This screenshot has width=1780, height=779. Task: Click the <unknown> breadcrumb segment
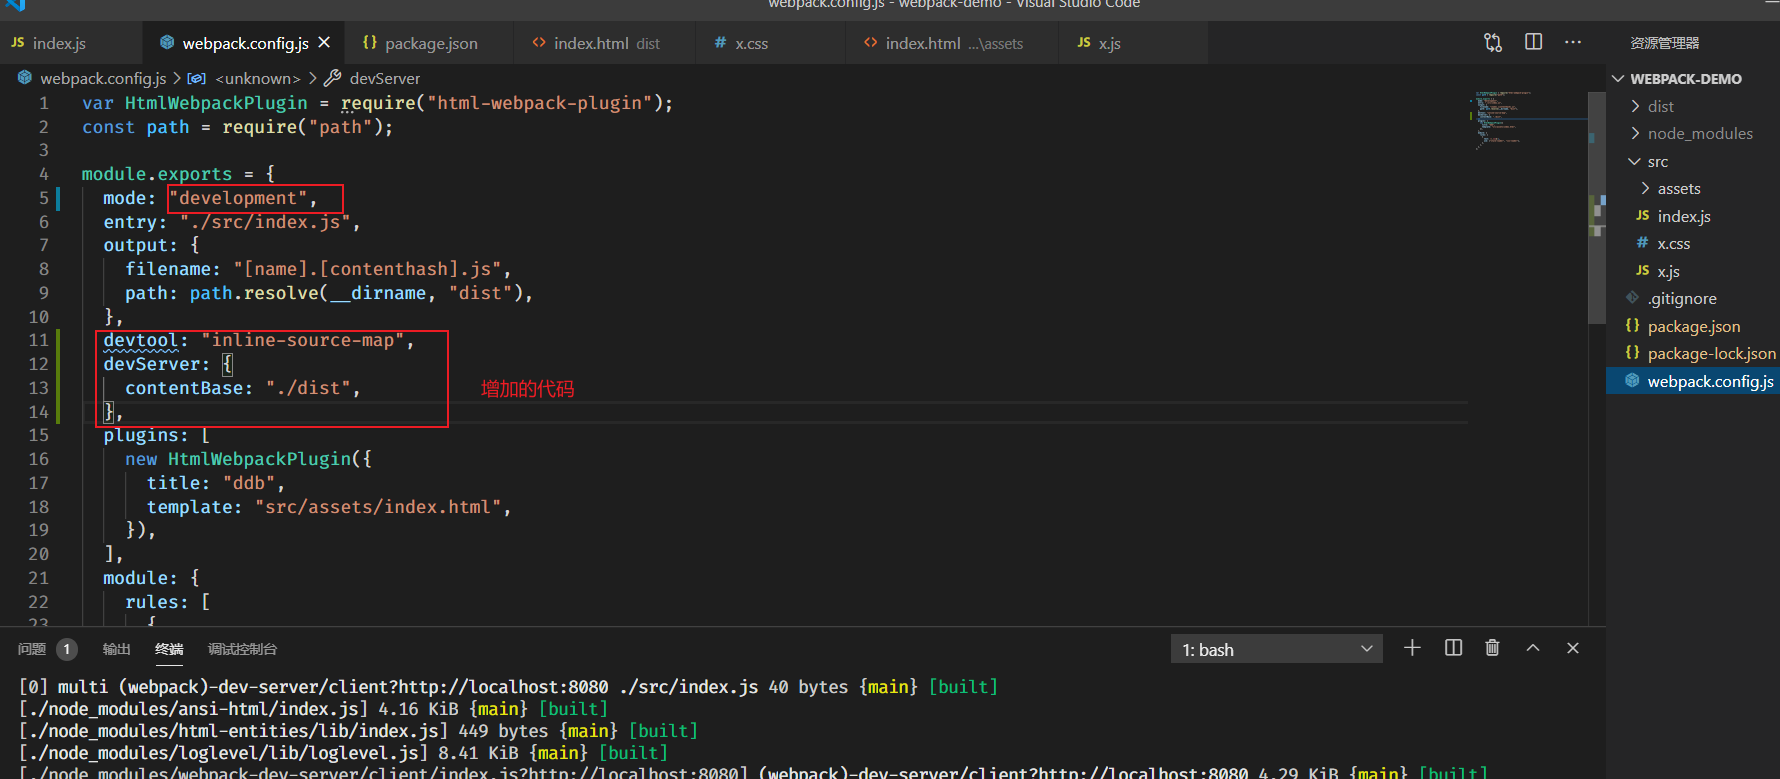257,78
